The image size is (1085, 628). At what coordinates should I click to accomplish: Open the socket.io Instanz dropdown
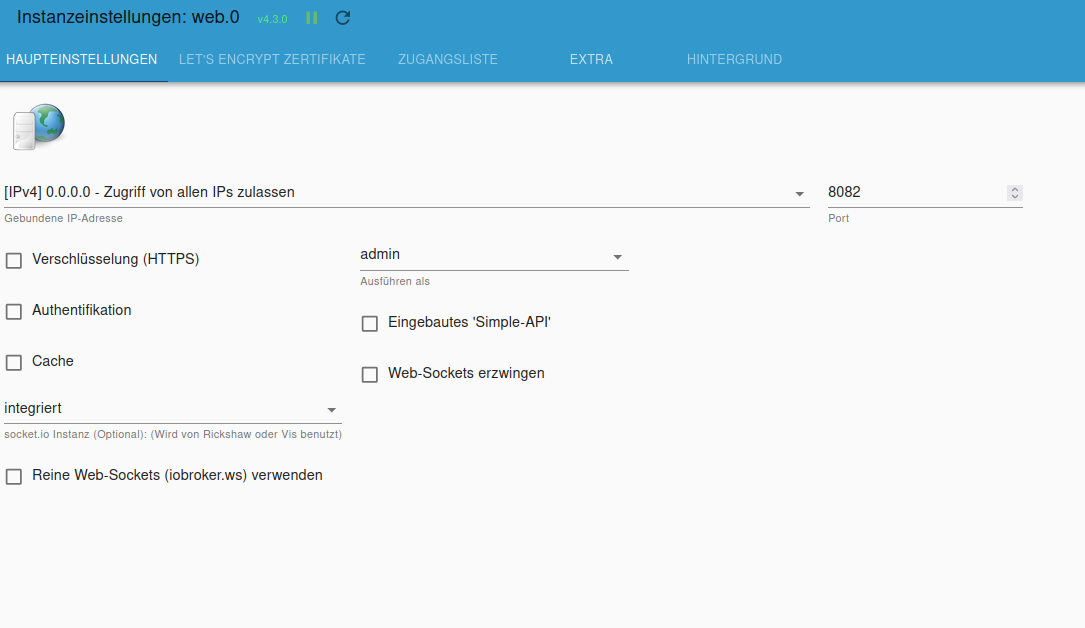(x=172, y=409)
